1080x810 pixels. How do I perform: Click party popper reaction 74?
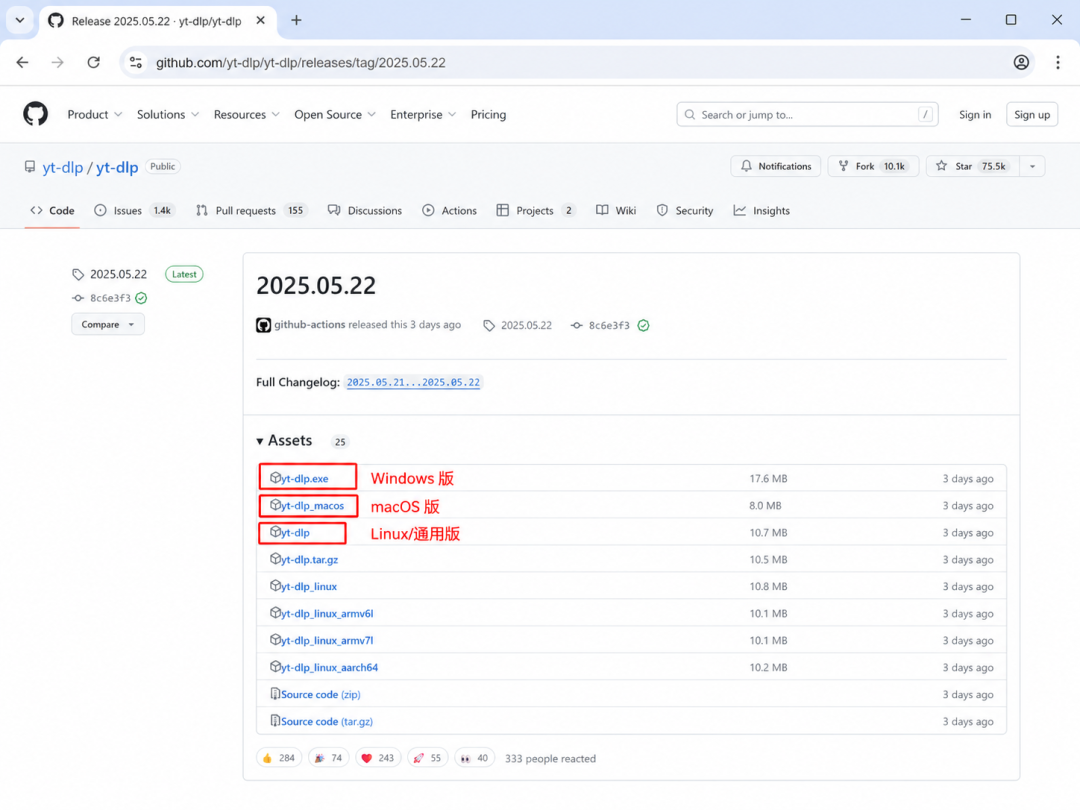(x=329, y=758)
